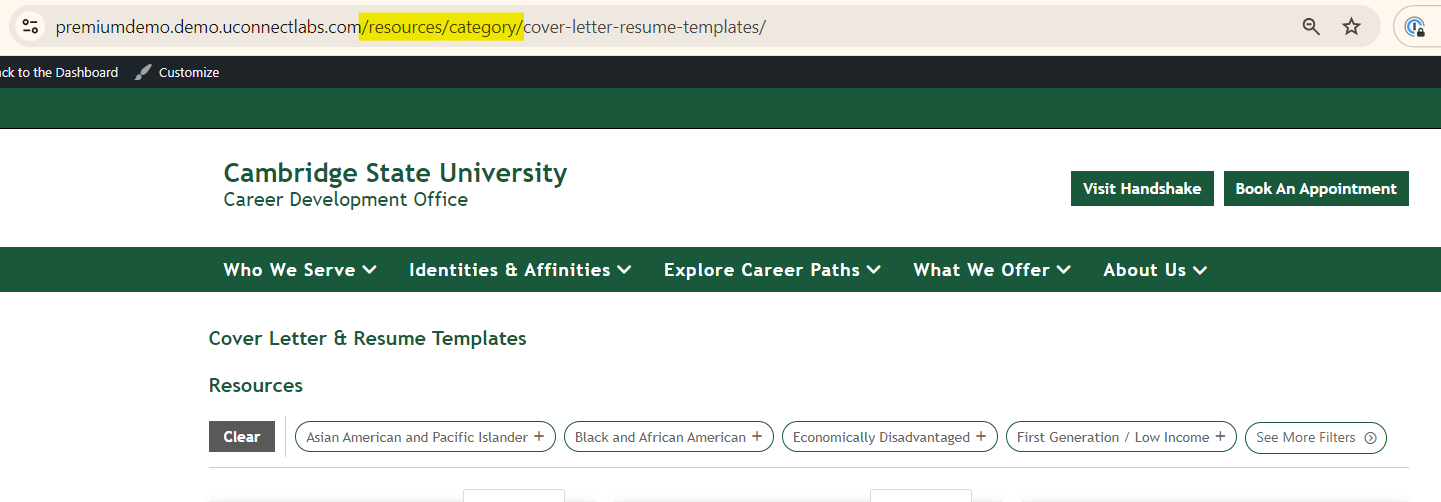Add the Asian American and Pacific Islander filter
Viewport: 1441px width, 502px height.
[425, 437]
